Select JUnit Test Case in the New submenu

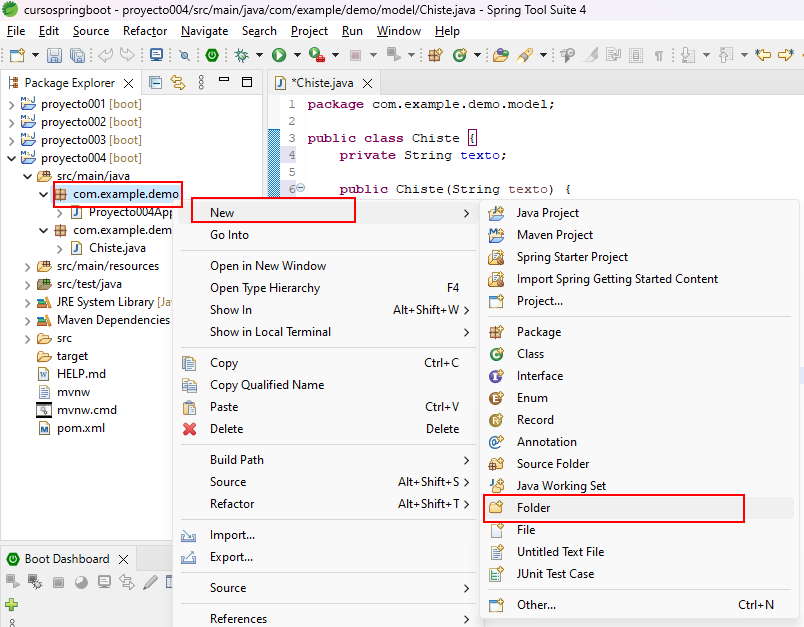(x=640, y=574)
